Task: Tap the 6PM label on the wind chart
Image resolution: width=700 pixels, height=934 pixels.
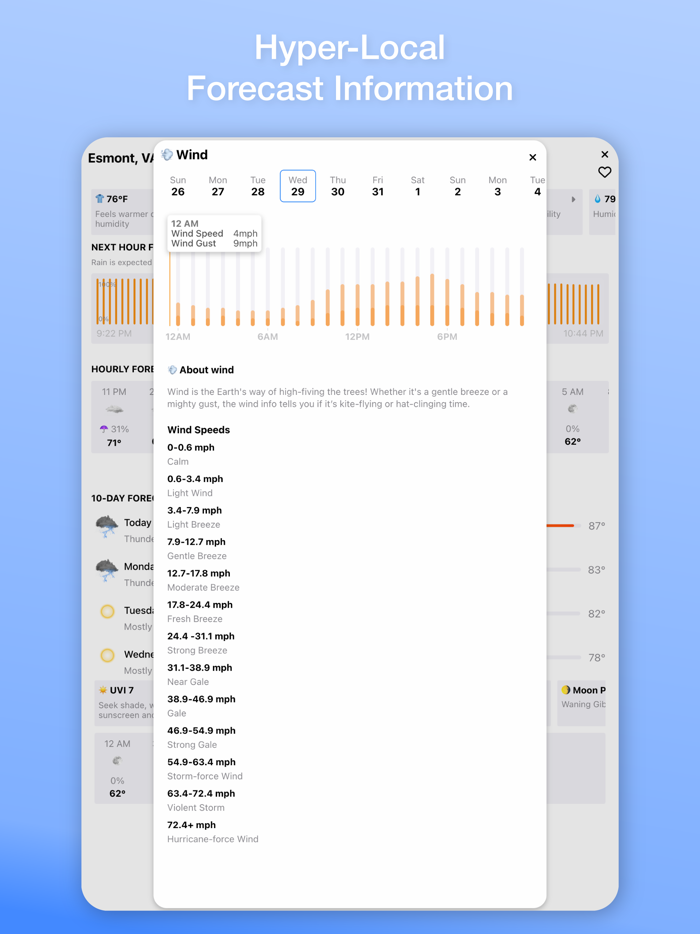Action: click(447, 337)
